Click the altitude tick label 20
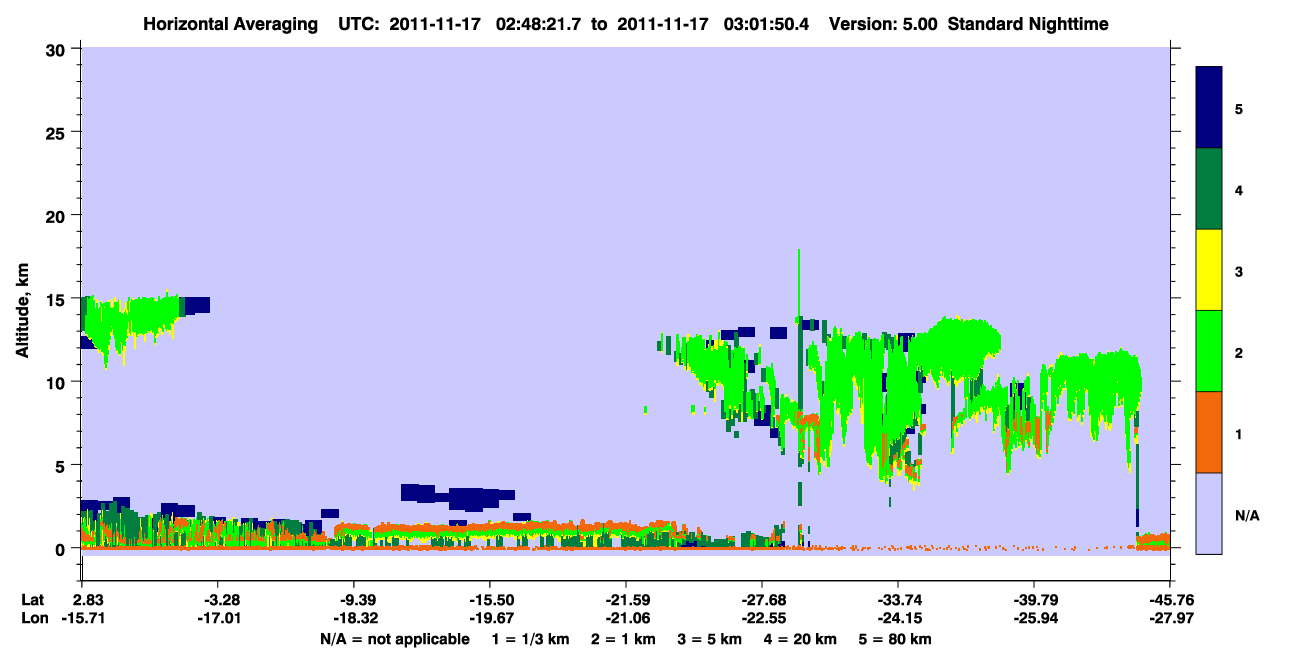The image size is (1300, 667). pyautogui.click(x=58, y=215)
